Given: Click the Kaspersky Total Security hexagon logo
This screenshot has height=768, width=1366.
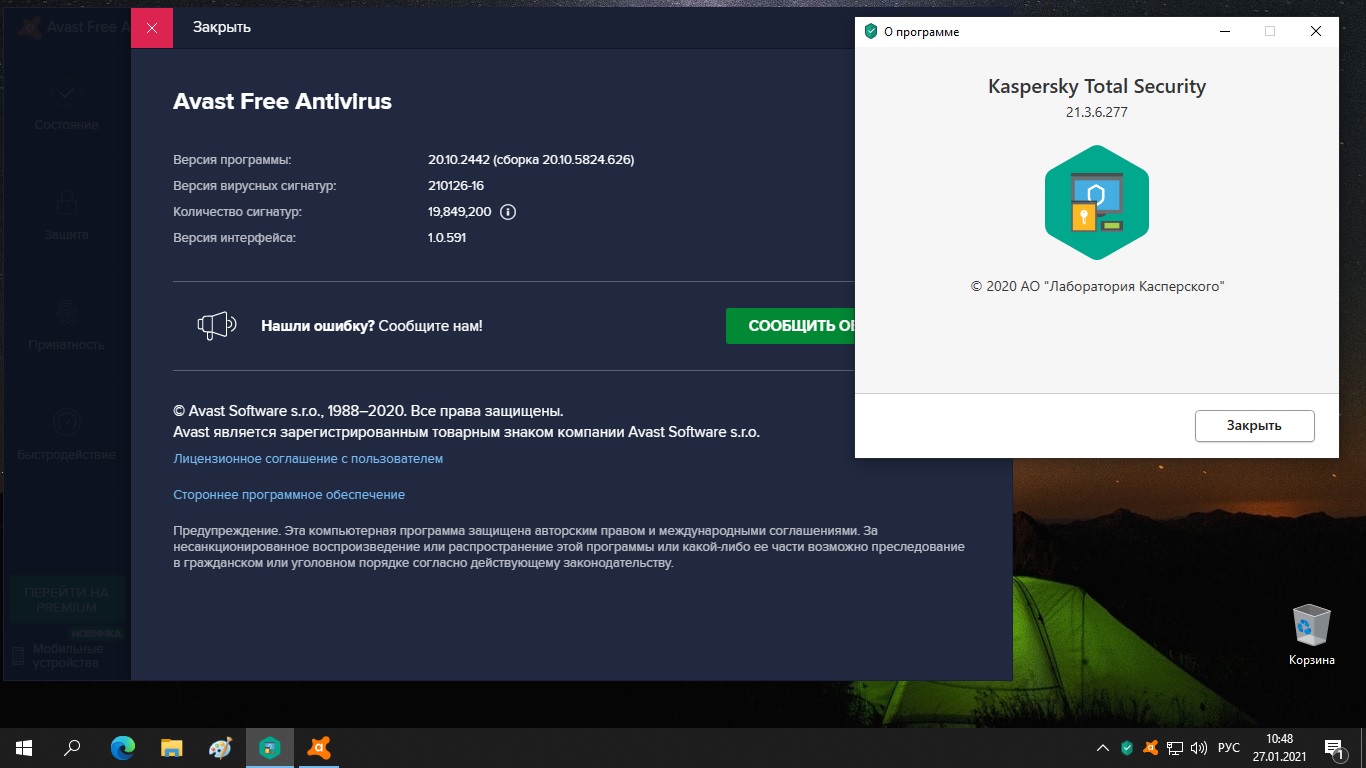Looking at the screenshot, I should click(x=1097, y=203).
